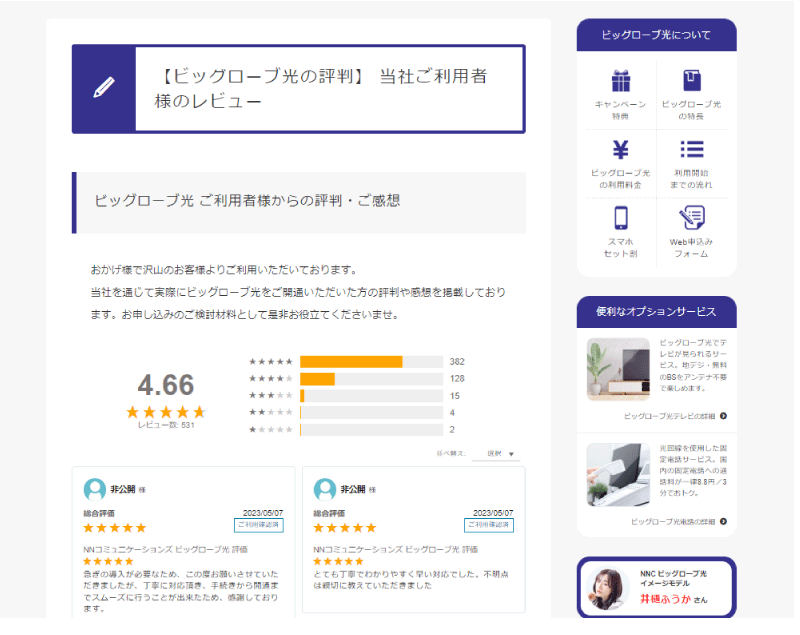Open the list icon for start flow
Viewport: 800px width, 635px height.
[691, 149]
